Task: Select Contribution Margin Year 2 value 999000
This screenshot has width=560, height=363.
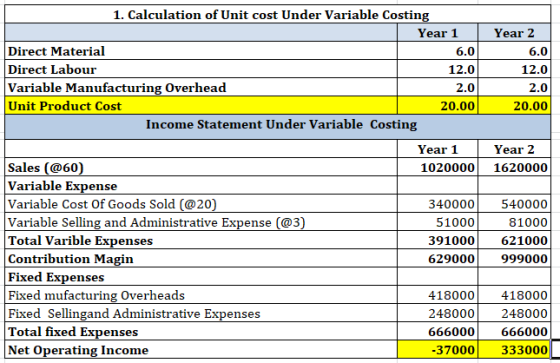Action: 514,258
